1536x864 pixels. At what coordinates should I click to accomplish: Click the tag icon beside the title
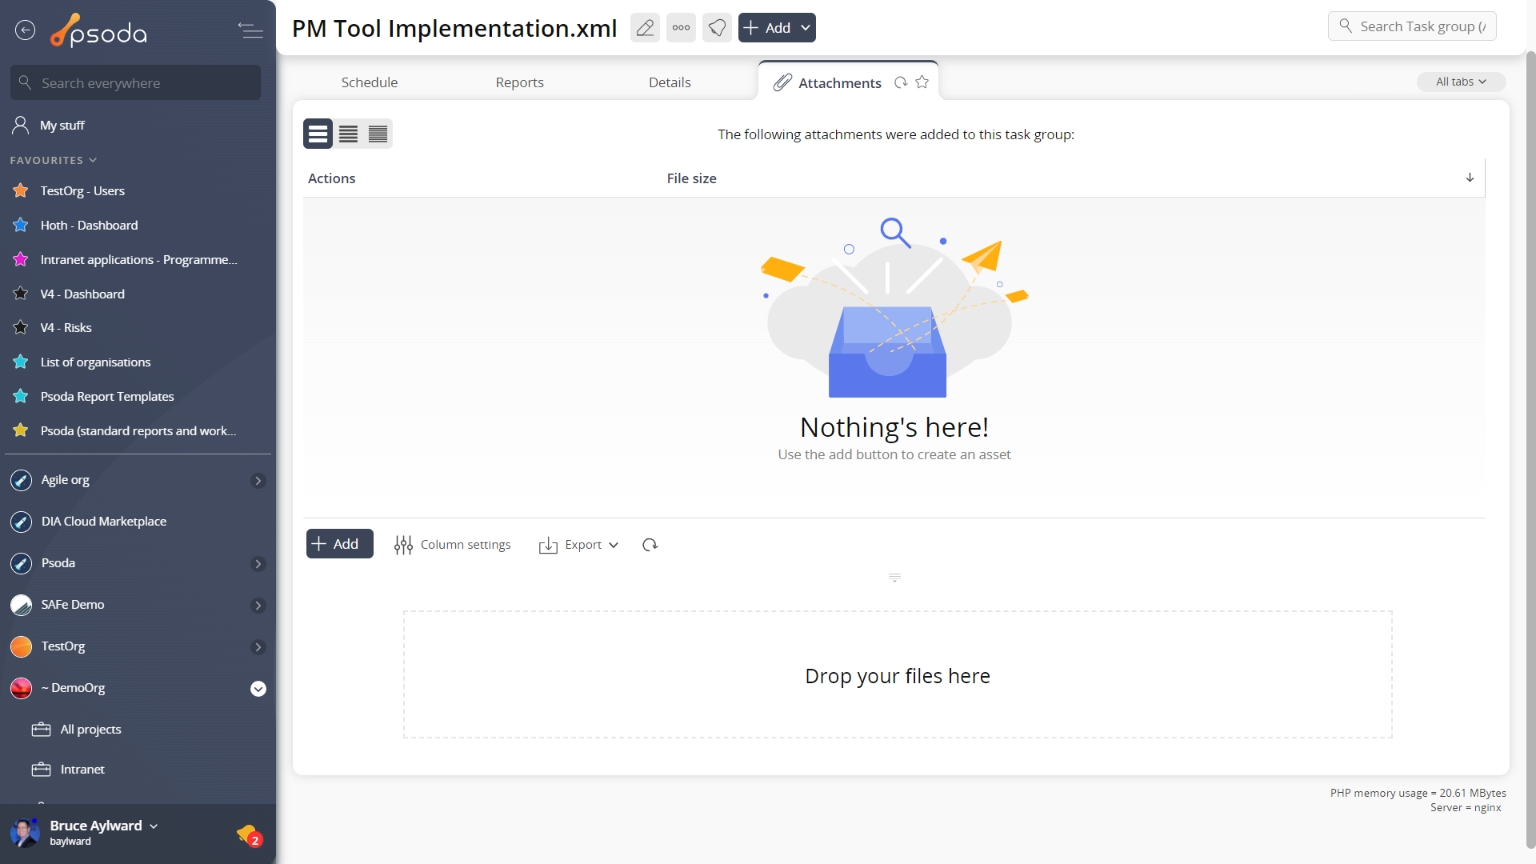click(717, 28)
